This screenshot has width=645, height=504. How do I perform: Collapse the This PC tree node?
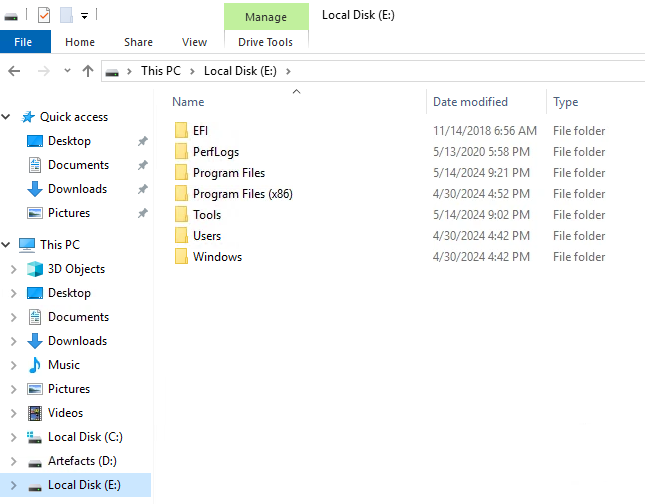click(9, 245)
